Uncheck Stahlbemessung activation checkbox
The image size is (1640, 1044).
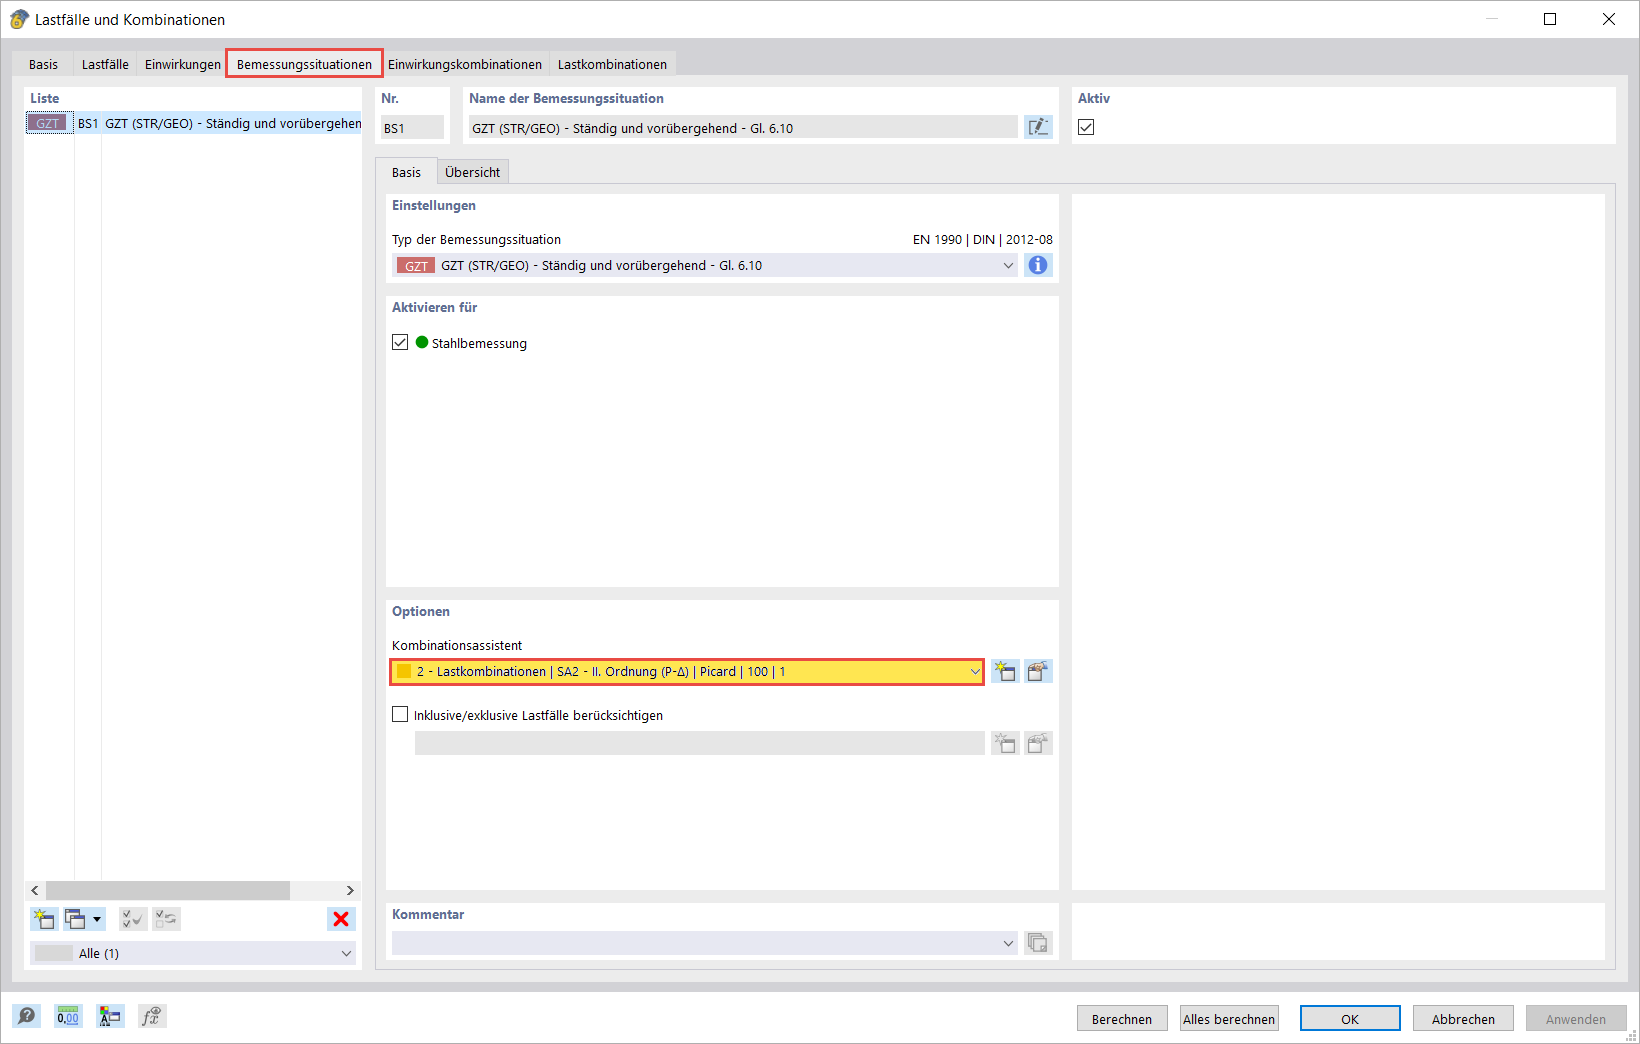[x=400, y=342]
